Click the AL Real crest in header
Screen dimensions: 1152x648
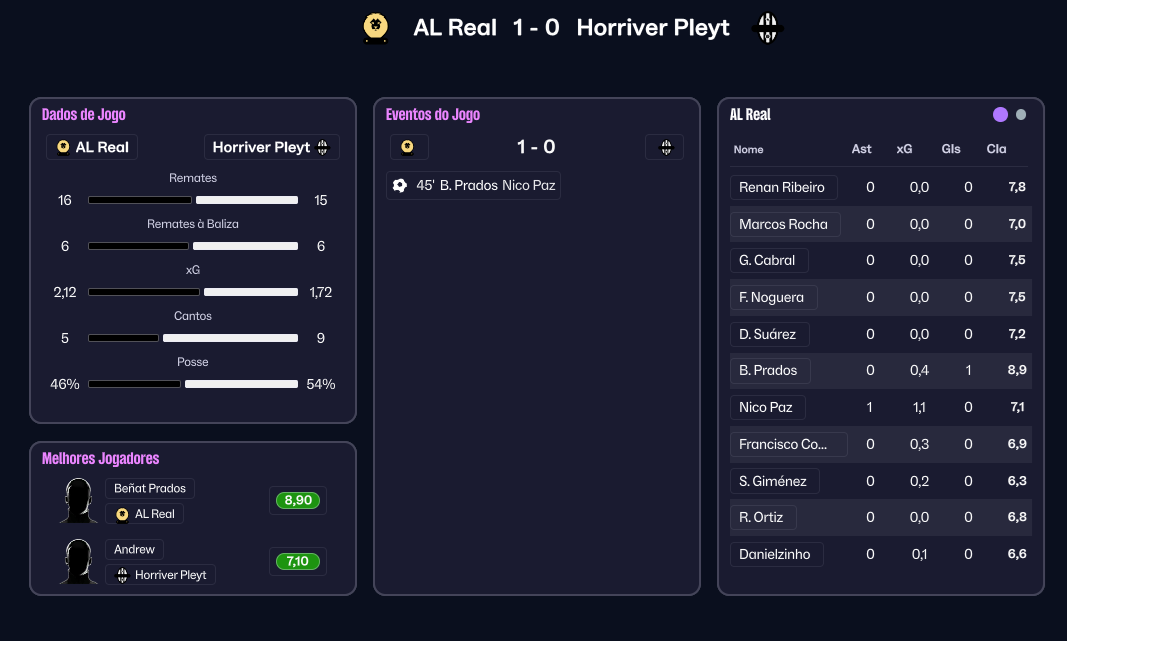point(376,28)
